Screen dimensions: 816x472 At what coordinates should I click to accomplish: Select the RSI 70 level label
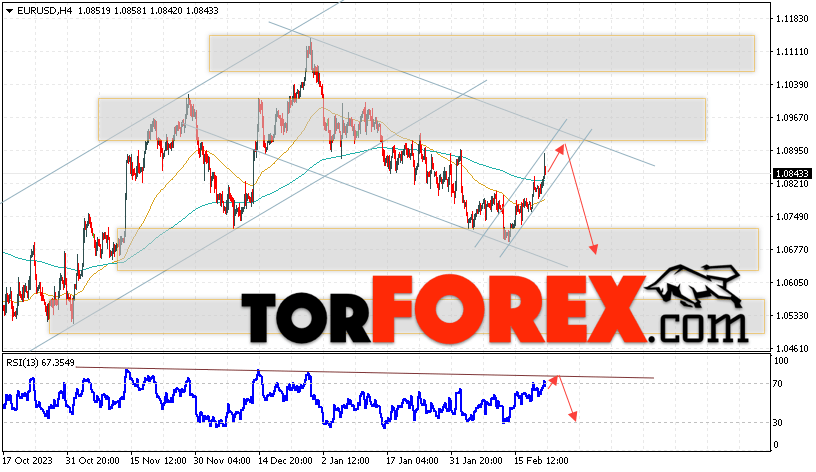[x=777, y=384]
